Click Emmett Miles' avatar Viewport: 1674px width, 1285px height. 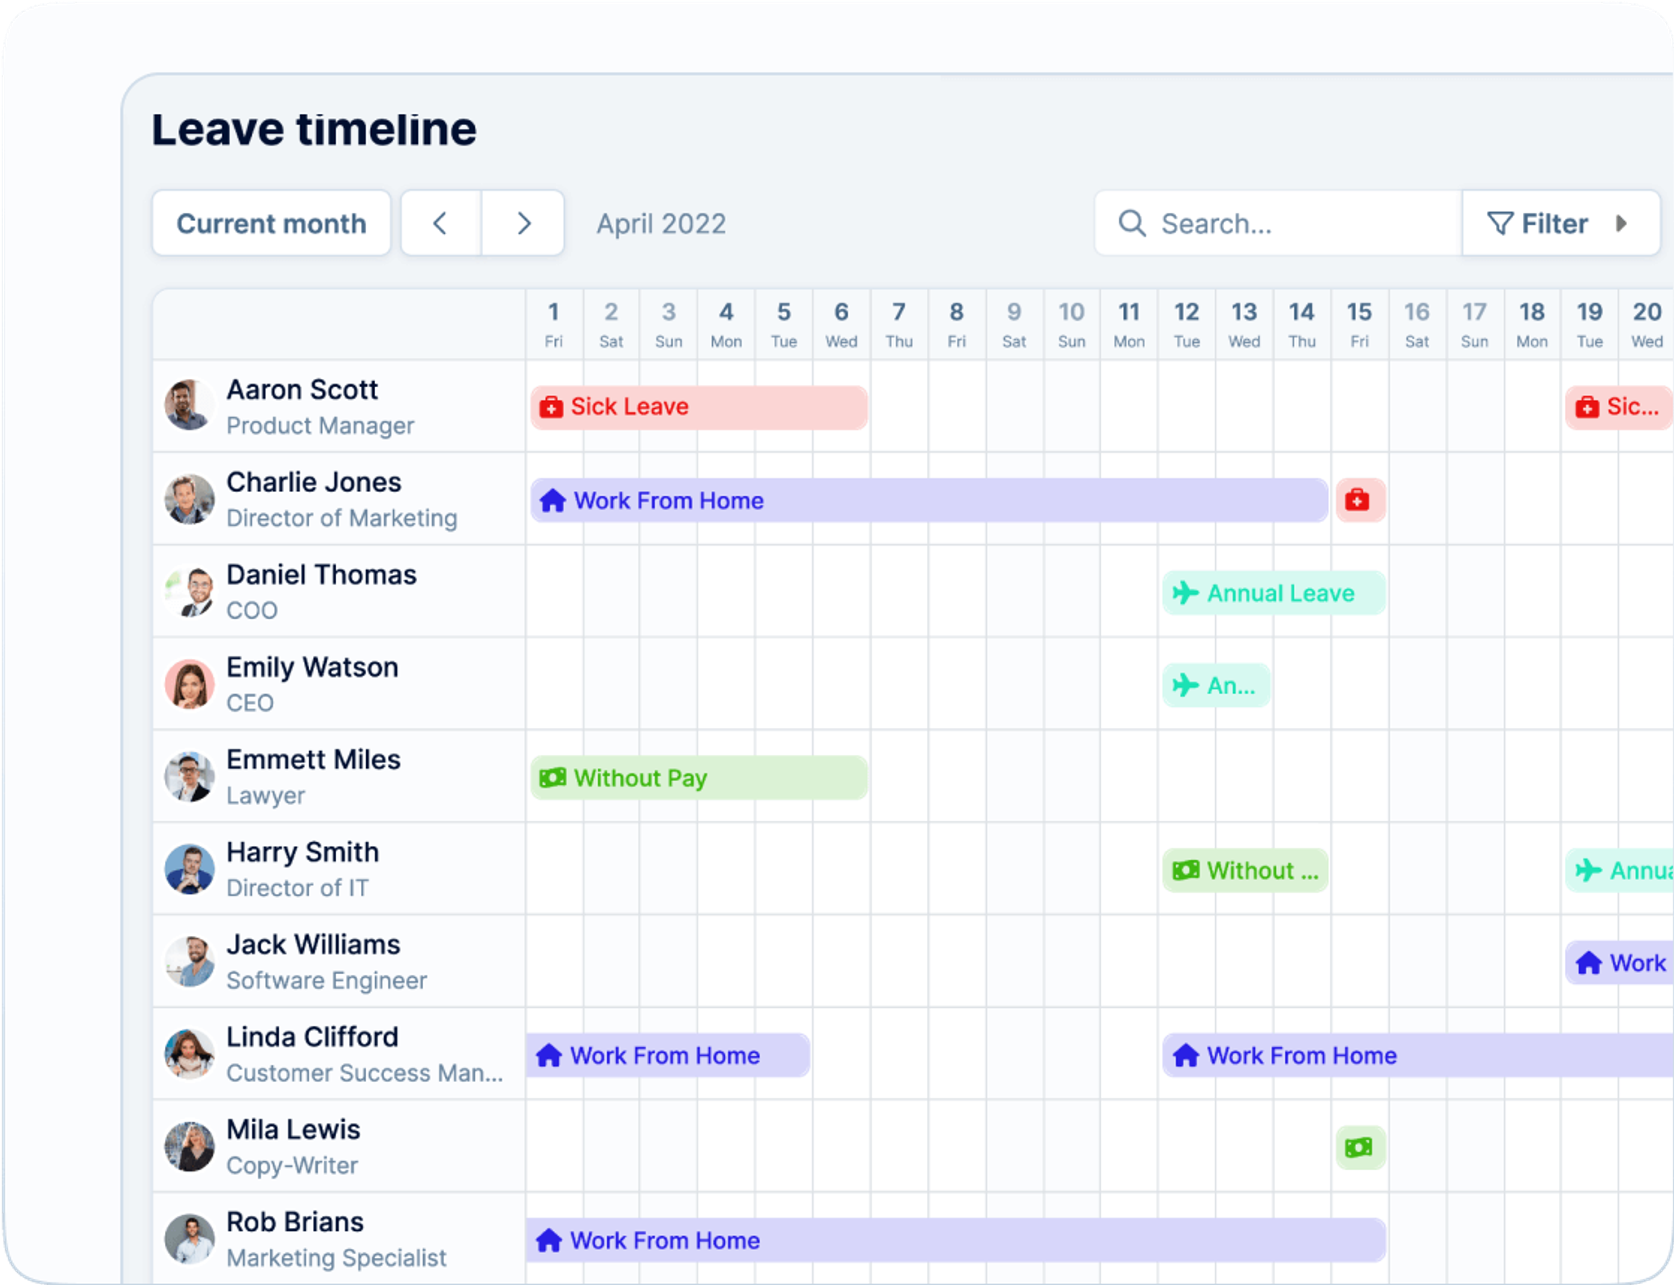click(x=189, y=777)
